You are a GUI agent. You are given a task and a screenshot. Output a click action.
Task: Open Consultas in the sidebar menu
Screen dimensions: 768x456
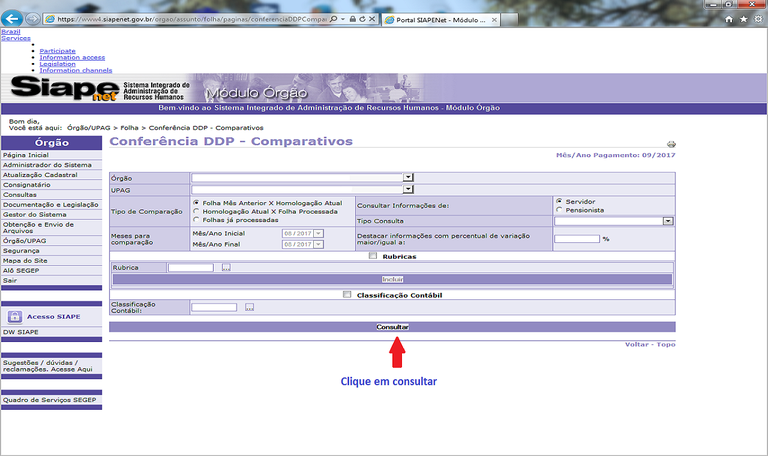pyautogui.click(x=19, y=194)
